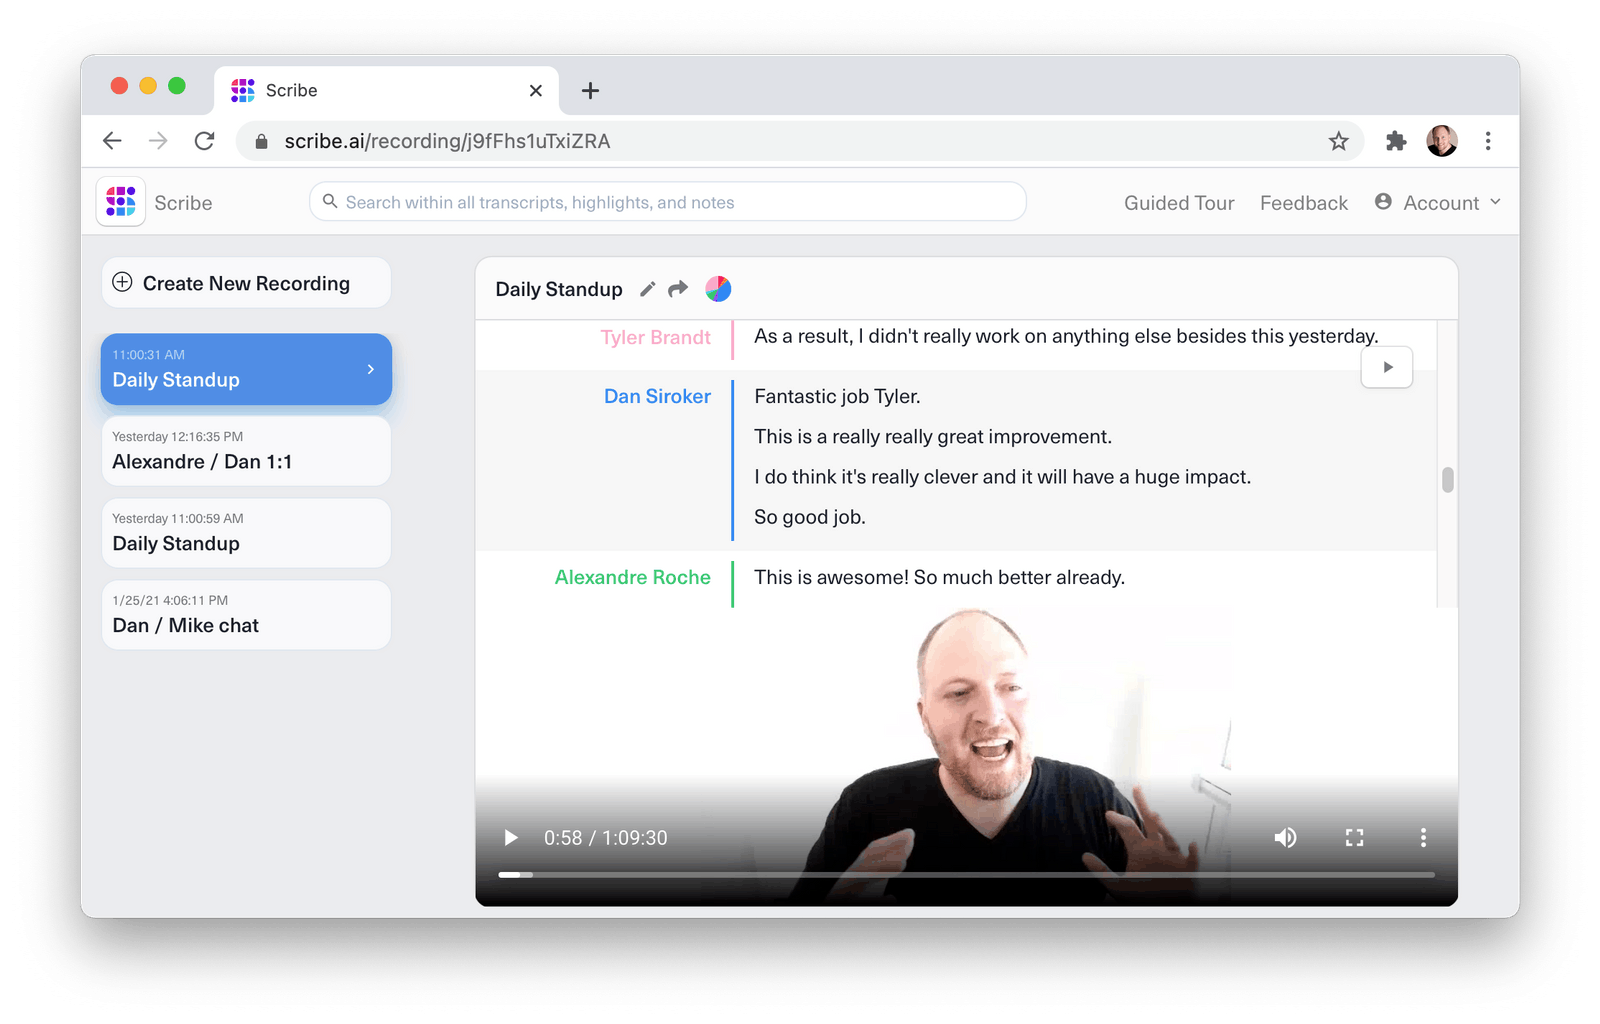Click the Scribe brand name text

pos(183,203)
